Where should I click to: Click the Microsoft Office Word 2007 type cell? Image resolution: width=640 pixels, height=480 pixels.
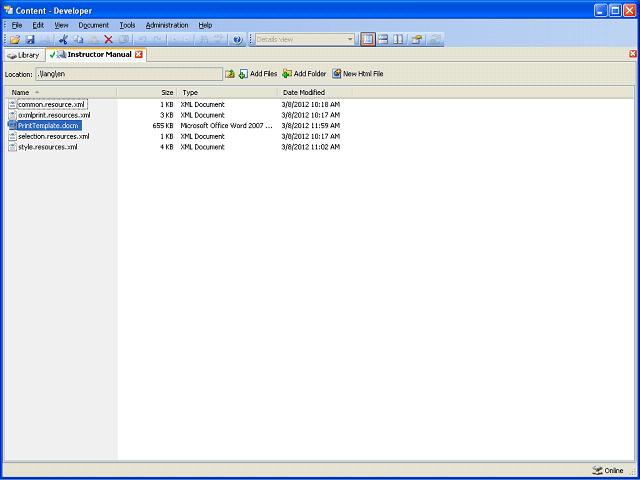pos(227,126)
